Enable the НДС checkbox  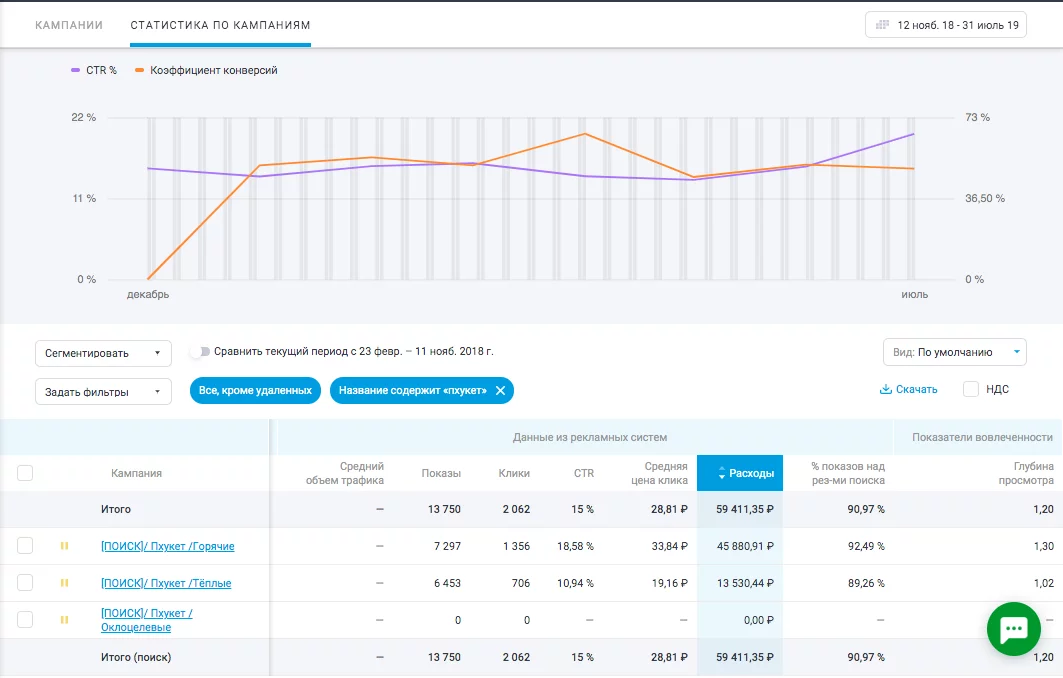click(970, 390)
